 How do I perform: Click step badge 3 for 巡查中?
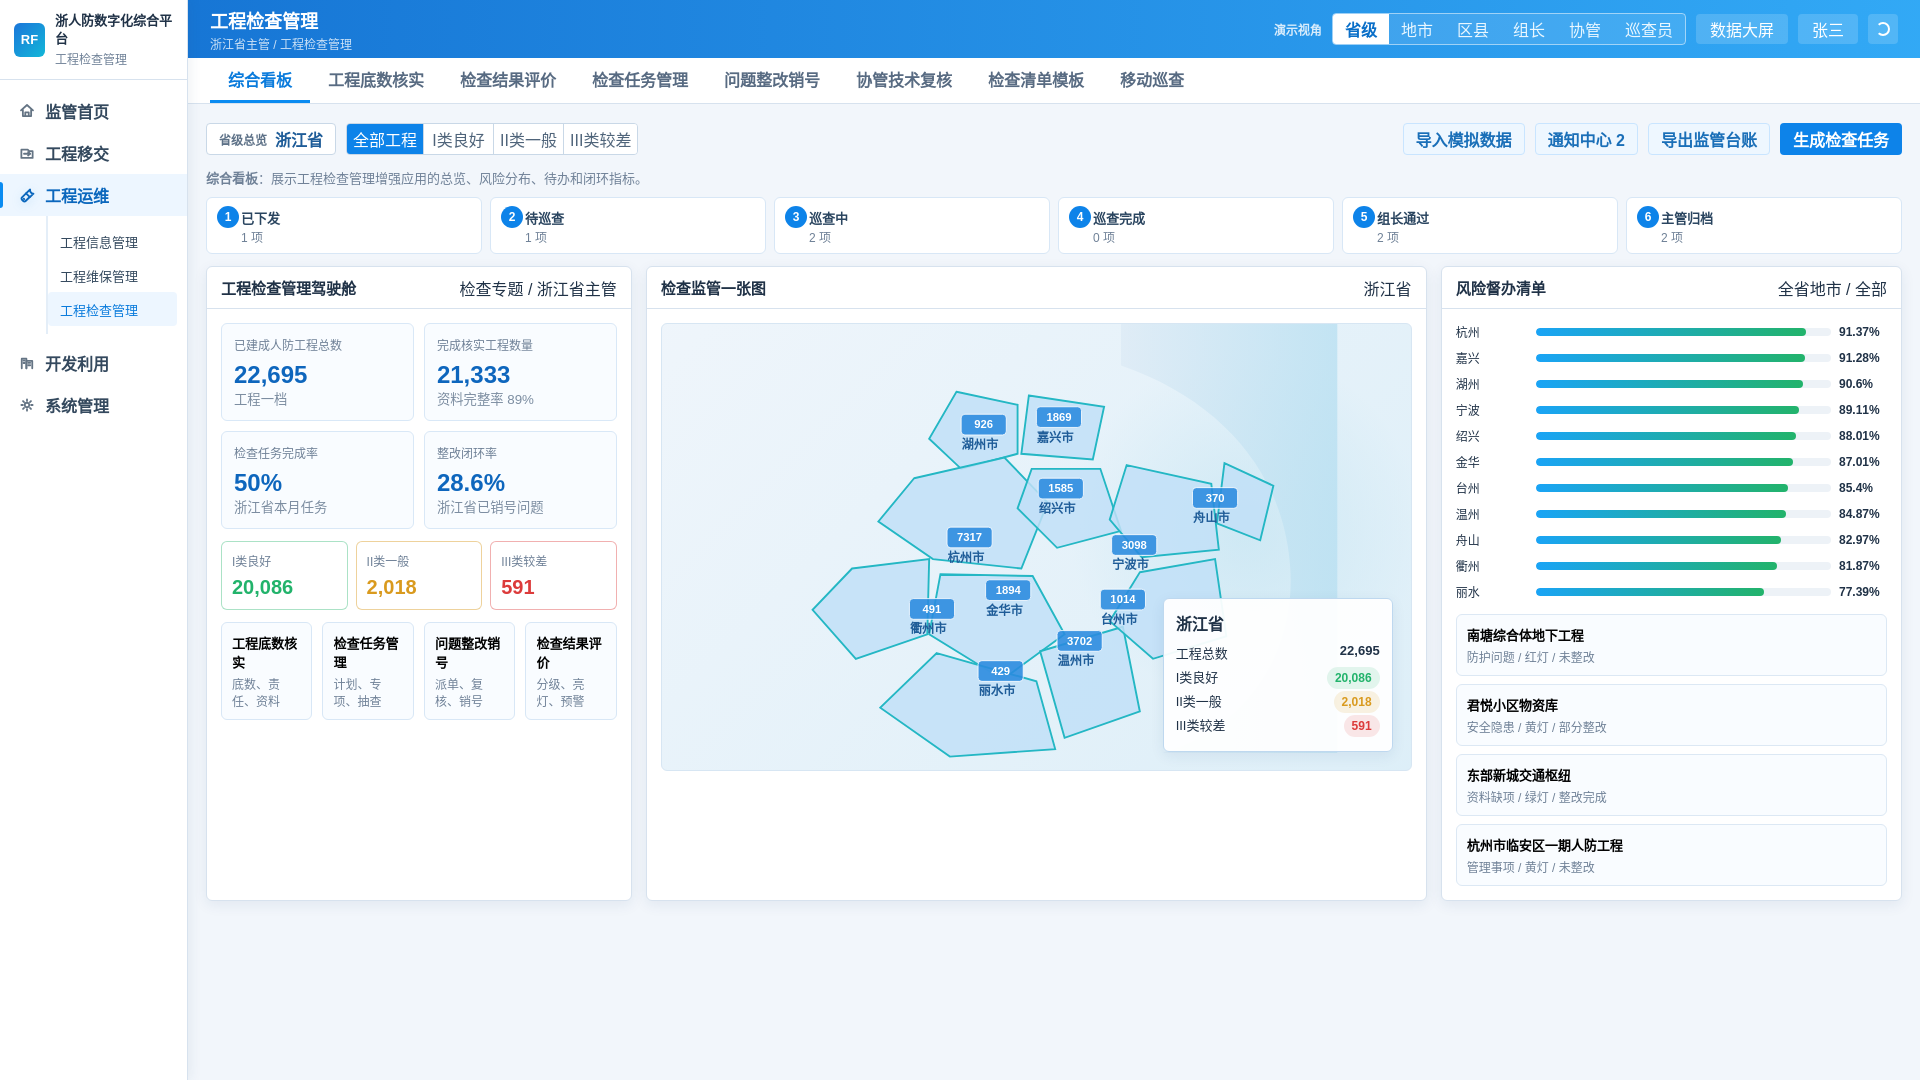click(796, 217)
